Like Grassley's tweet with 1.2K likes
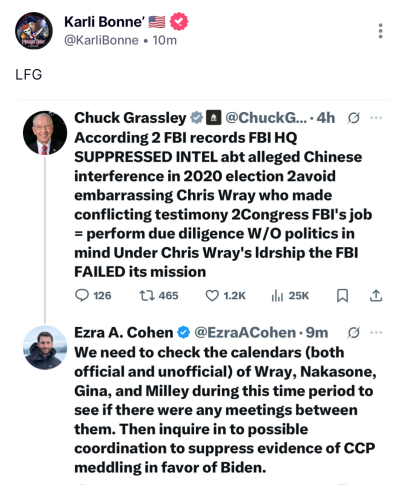Image resolution: width=407 pixels, height=500 pixels. pos(225,296)
